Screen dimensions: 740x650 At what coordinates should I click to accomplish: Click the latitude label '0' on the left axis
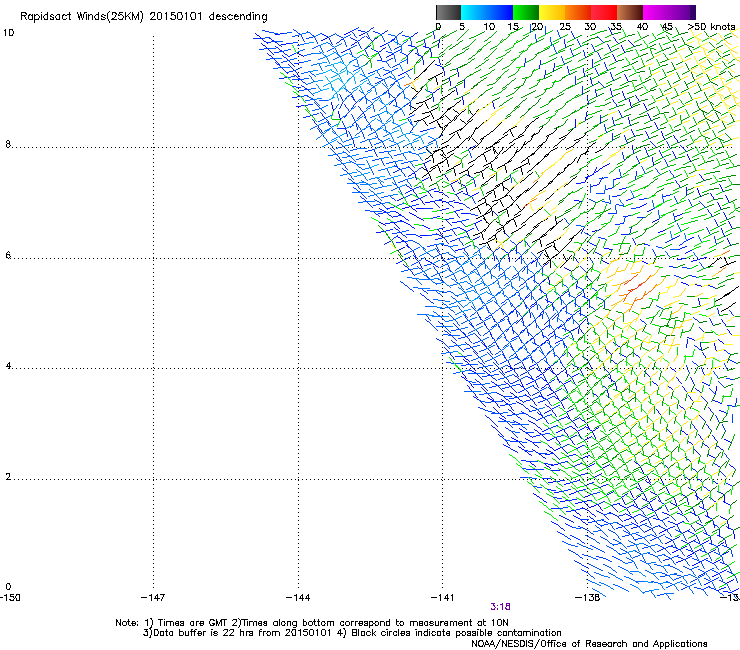tap(8, 587)
